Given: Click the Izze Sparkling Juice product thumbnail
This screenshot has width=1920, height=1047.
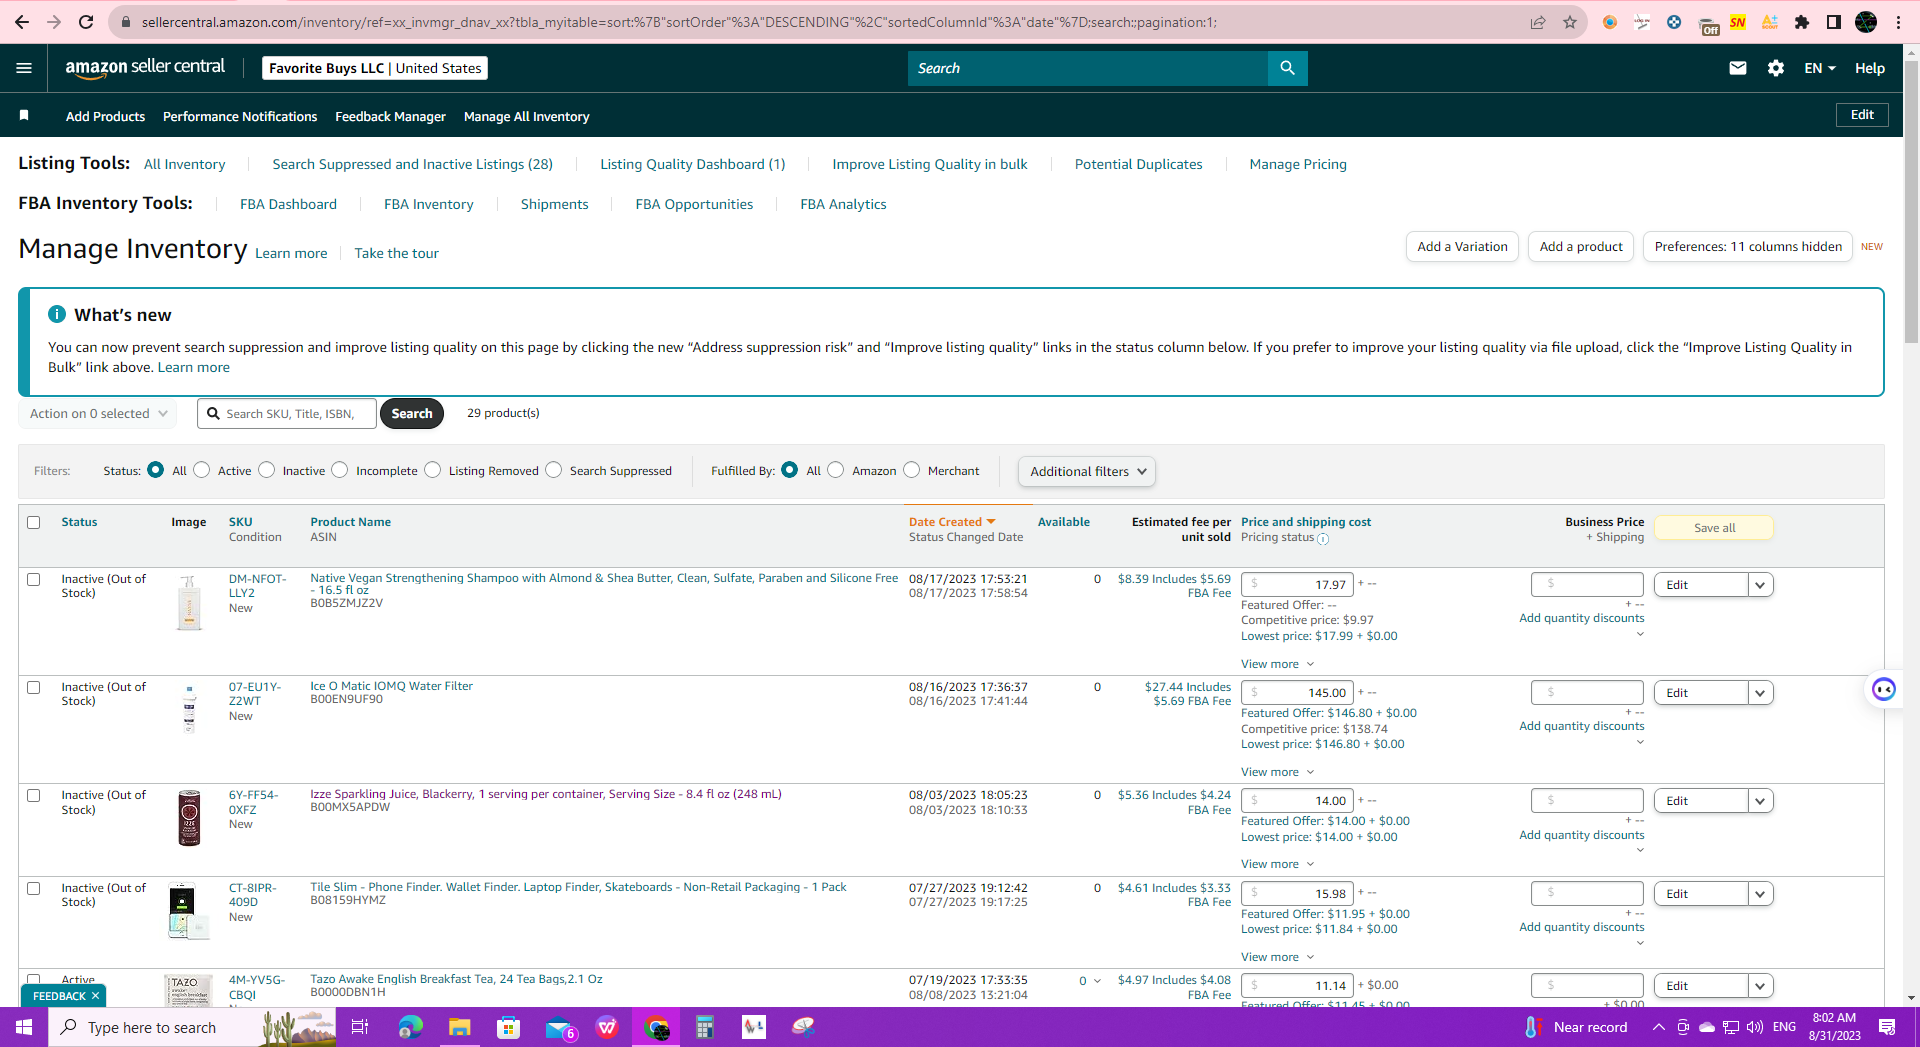Looking at the screenshot, I should tap(189, 818).
